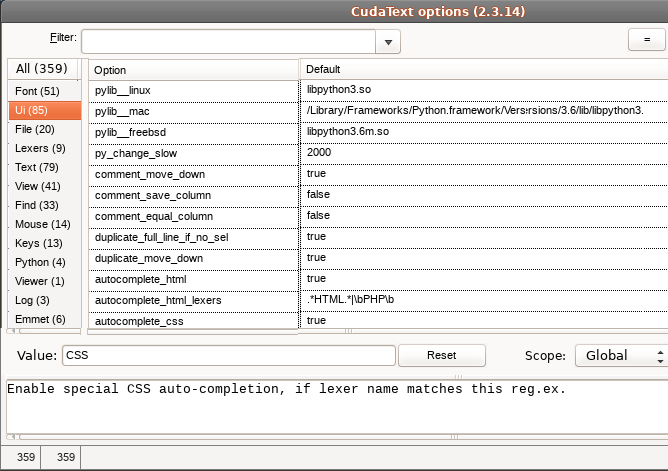Select the Viewer (1) category

44,281
